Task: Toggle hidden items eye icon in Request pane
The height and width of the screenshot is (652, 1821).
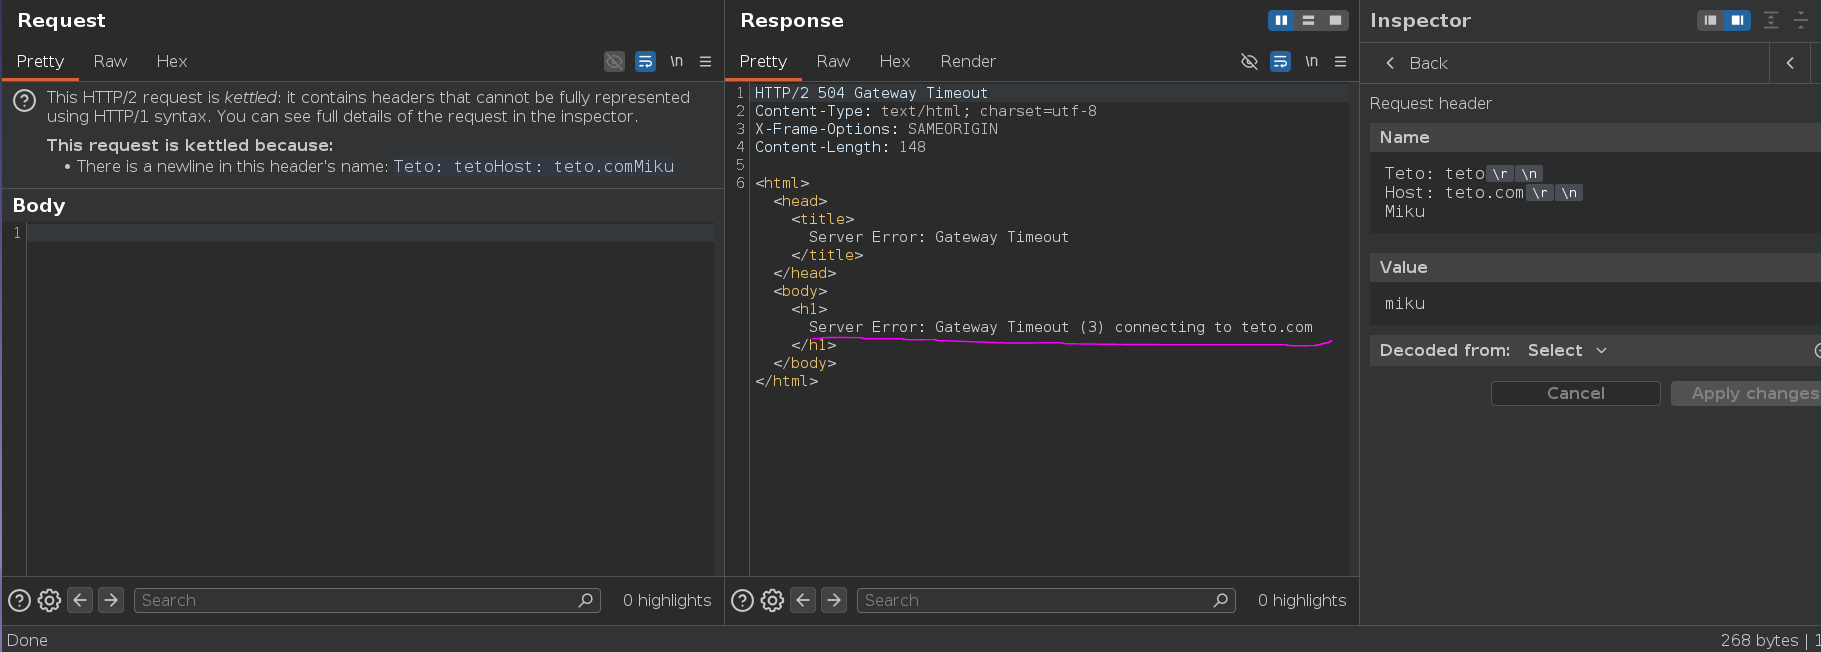Action: coord(614,62)
